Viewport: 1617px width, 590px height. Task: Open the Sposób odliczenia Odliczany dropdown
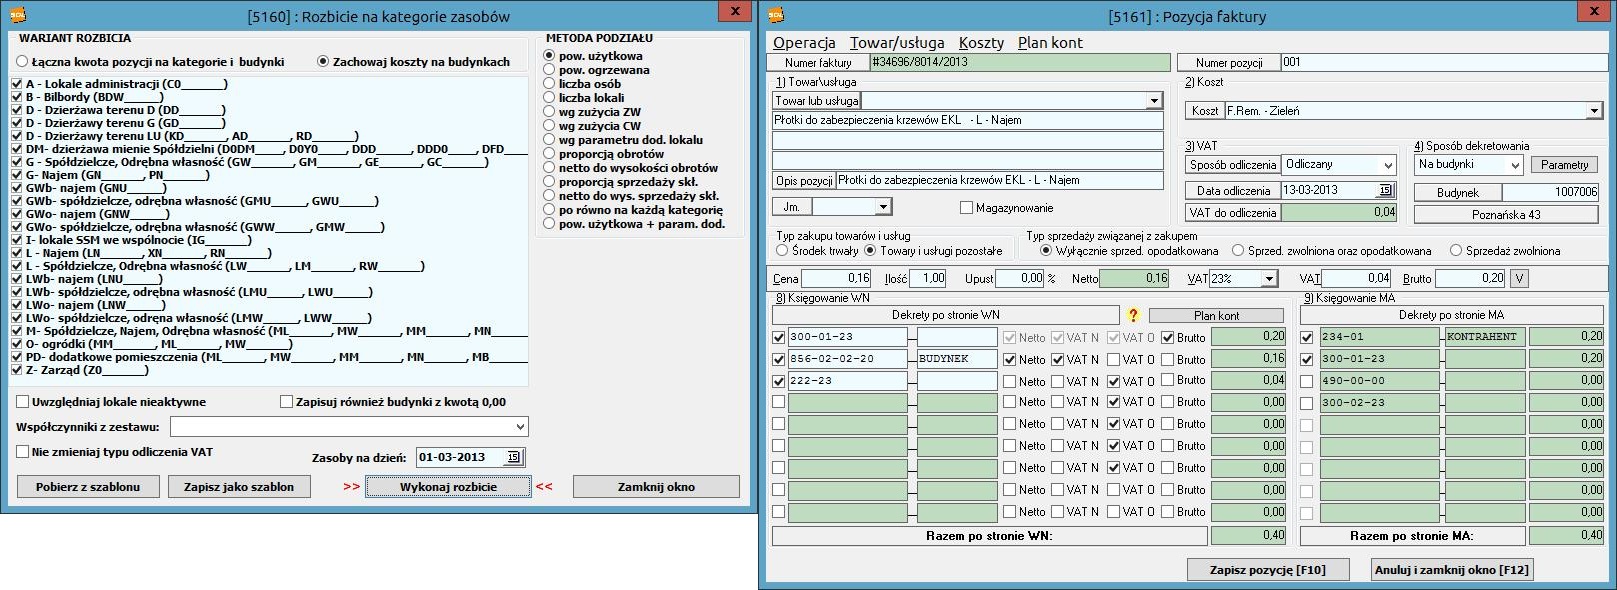tap(1388, 165)
